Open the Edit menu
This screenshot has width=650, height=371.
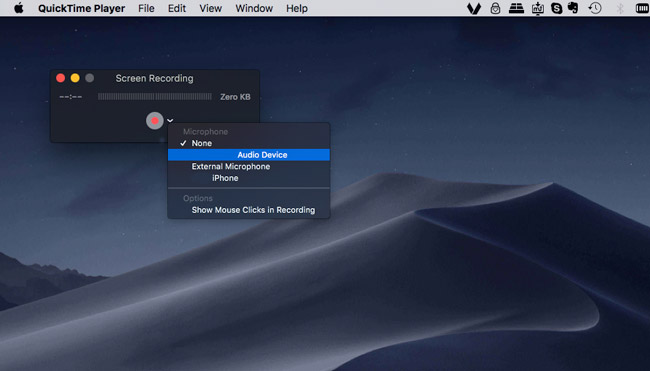[x=177, y=8]
